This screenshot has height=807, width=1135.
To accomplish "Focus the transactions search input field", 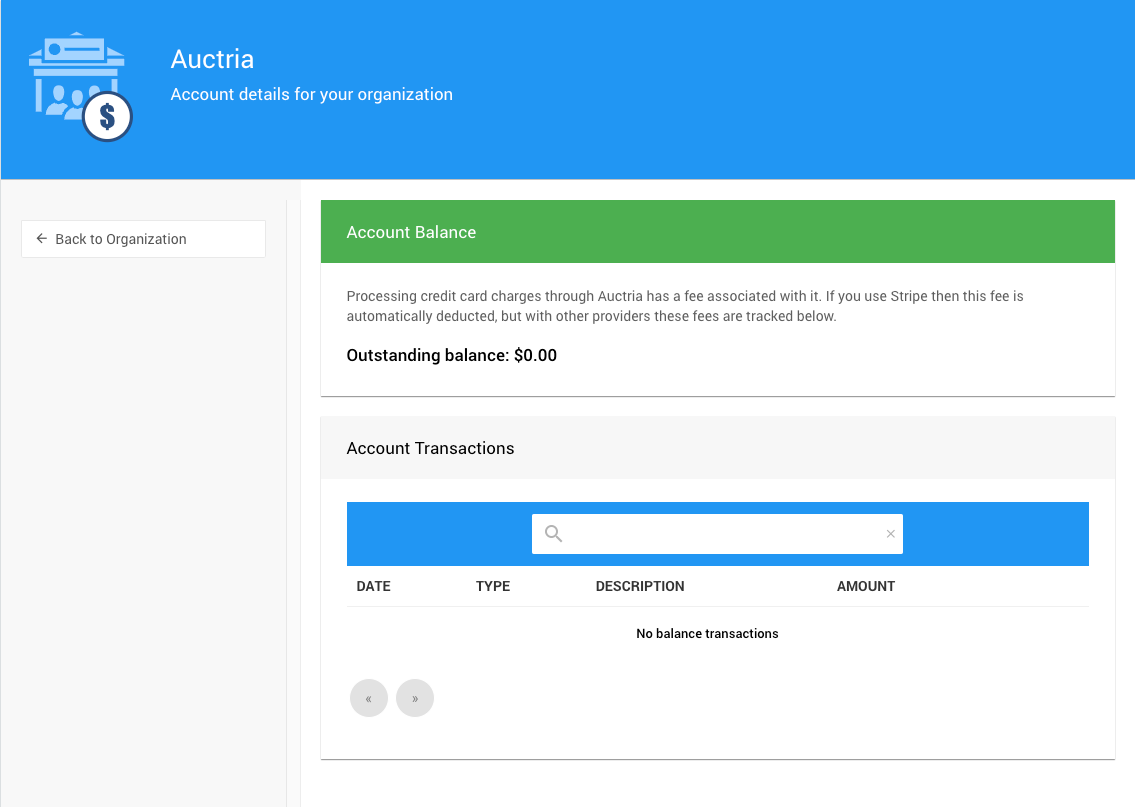I will [x=722, y=534].
